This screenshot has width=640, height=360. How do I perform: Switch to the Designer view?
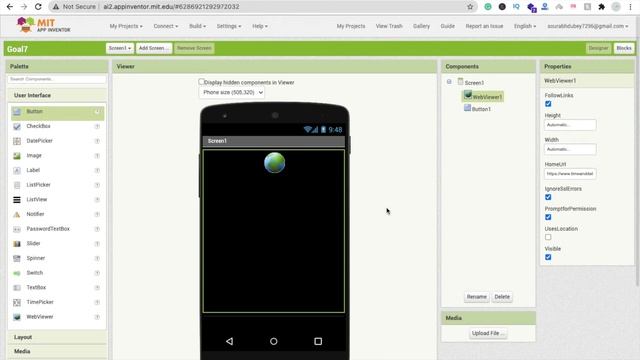click(x=598, y=48)
